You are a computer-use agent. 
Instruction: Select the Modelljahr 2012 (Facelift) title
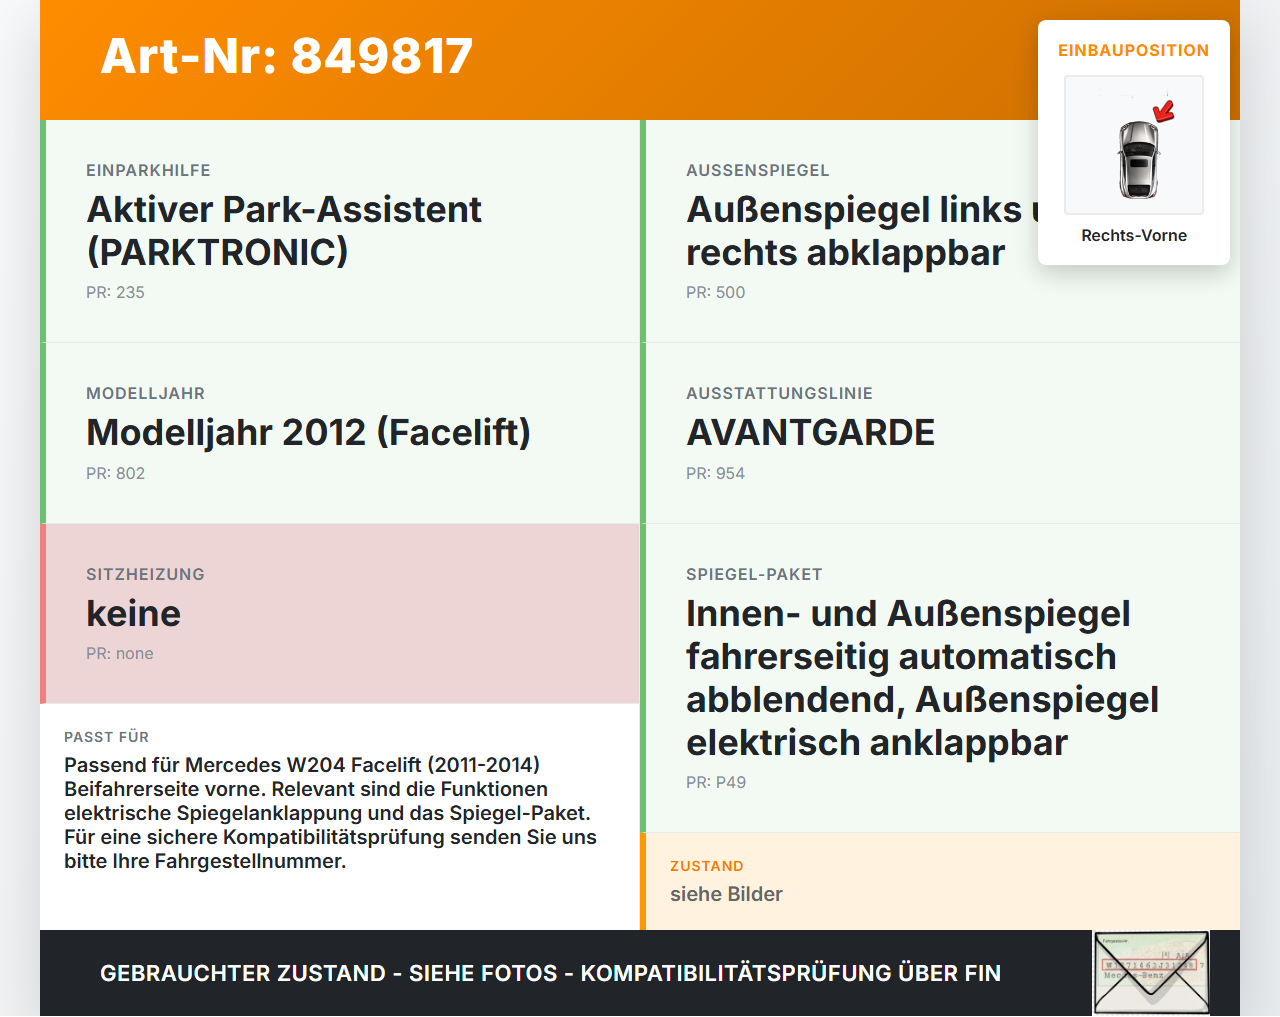(x=309, y=433)
